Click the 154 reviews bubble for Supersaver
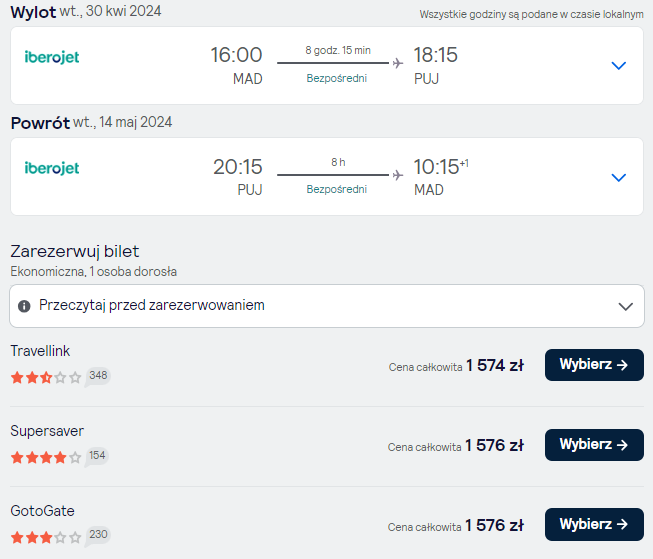Viewport: 653px width, 559px height. 97,457
